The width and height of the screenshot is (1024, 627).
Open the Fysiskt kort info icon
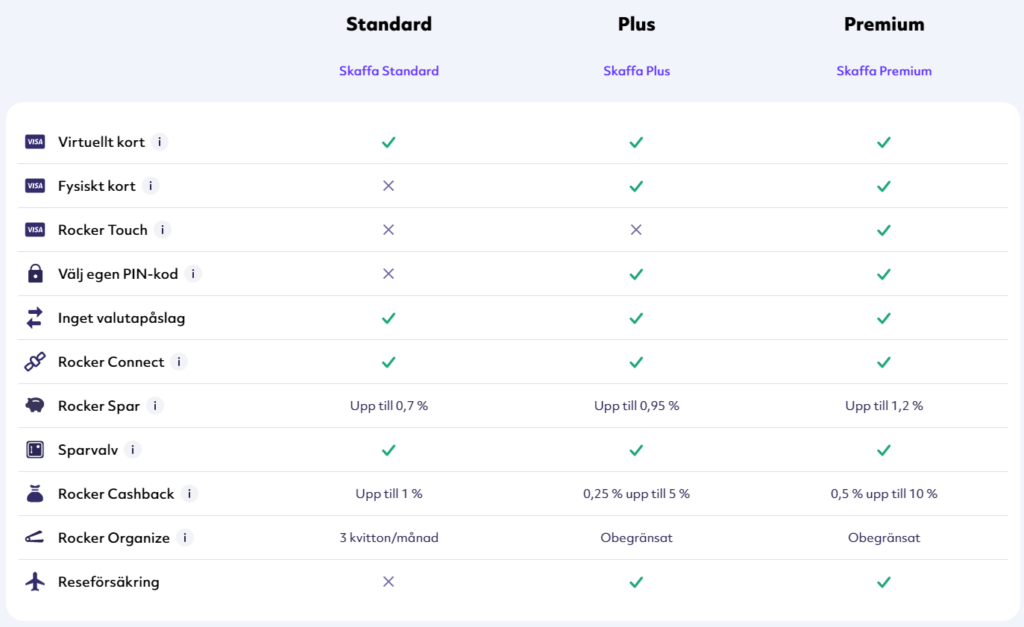(150, 185)
